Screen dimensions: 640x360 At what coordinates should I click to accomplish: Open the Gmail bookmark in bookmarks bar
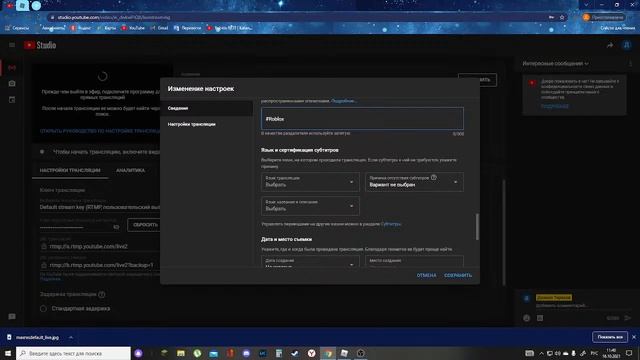click(159, 28)
